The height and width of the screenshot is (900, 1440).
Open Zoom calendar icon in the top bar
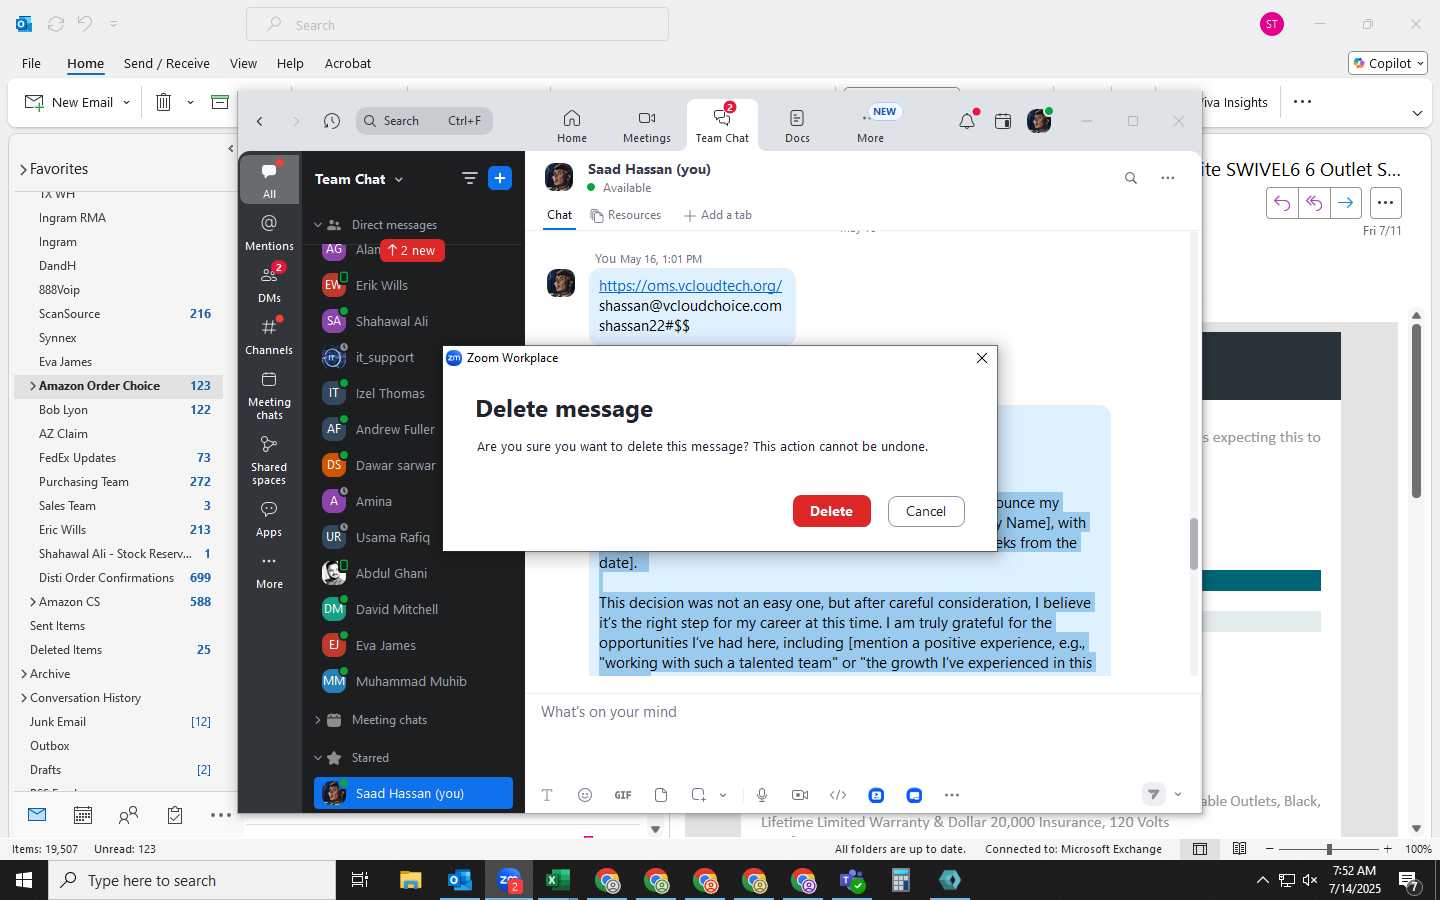coord(1003,121)
